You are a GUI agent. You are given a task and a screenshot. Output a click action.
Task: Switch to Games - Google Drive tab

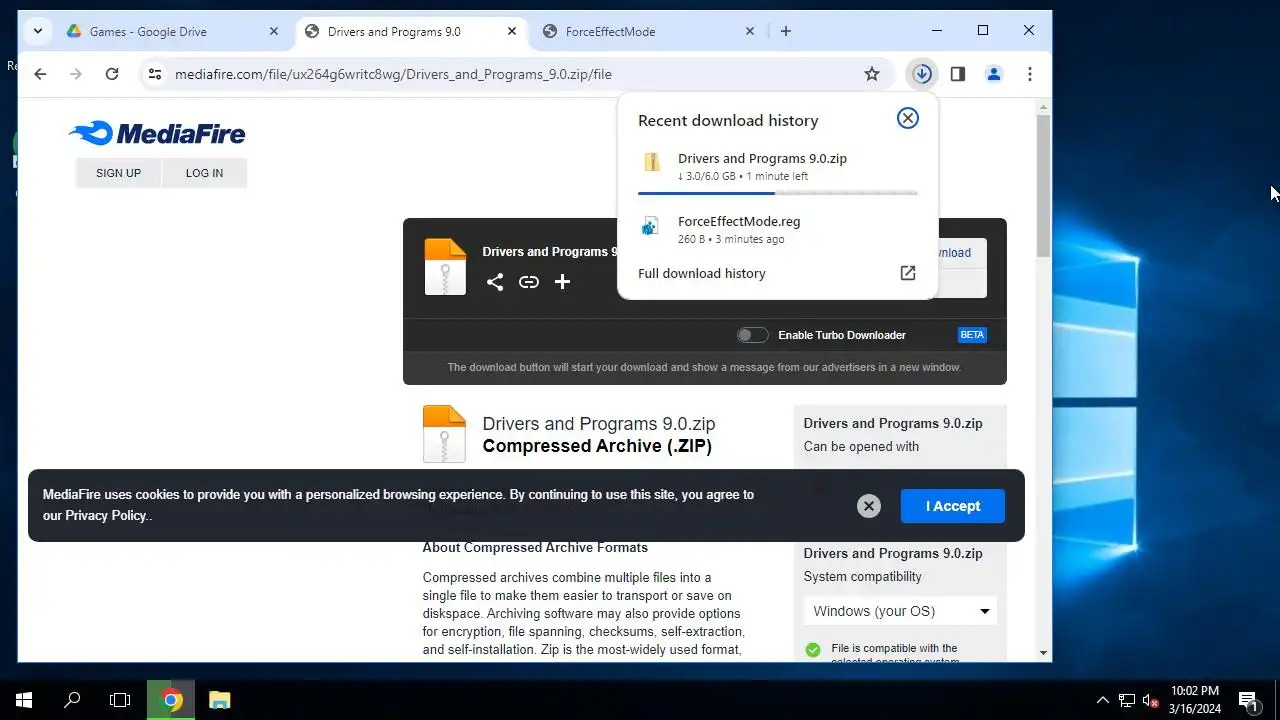coord(172,32)
